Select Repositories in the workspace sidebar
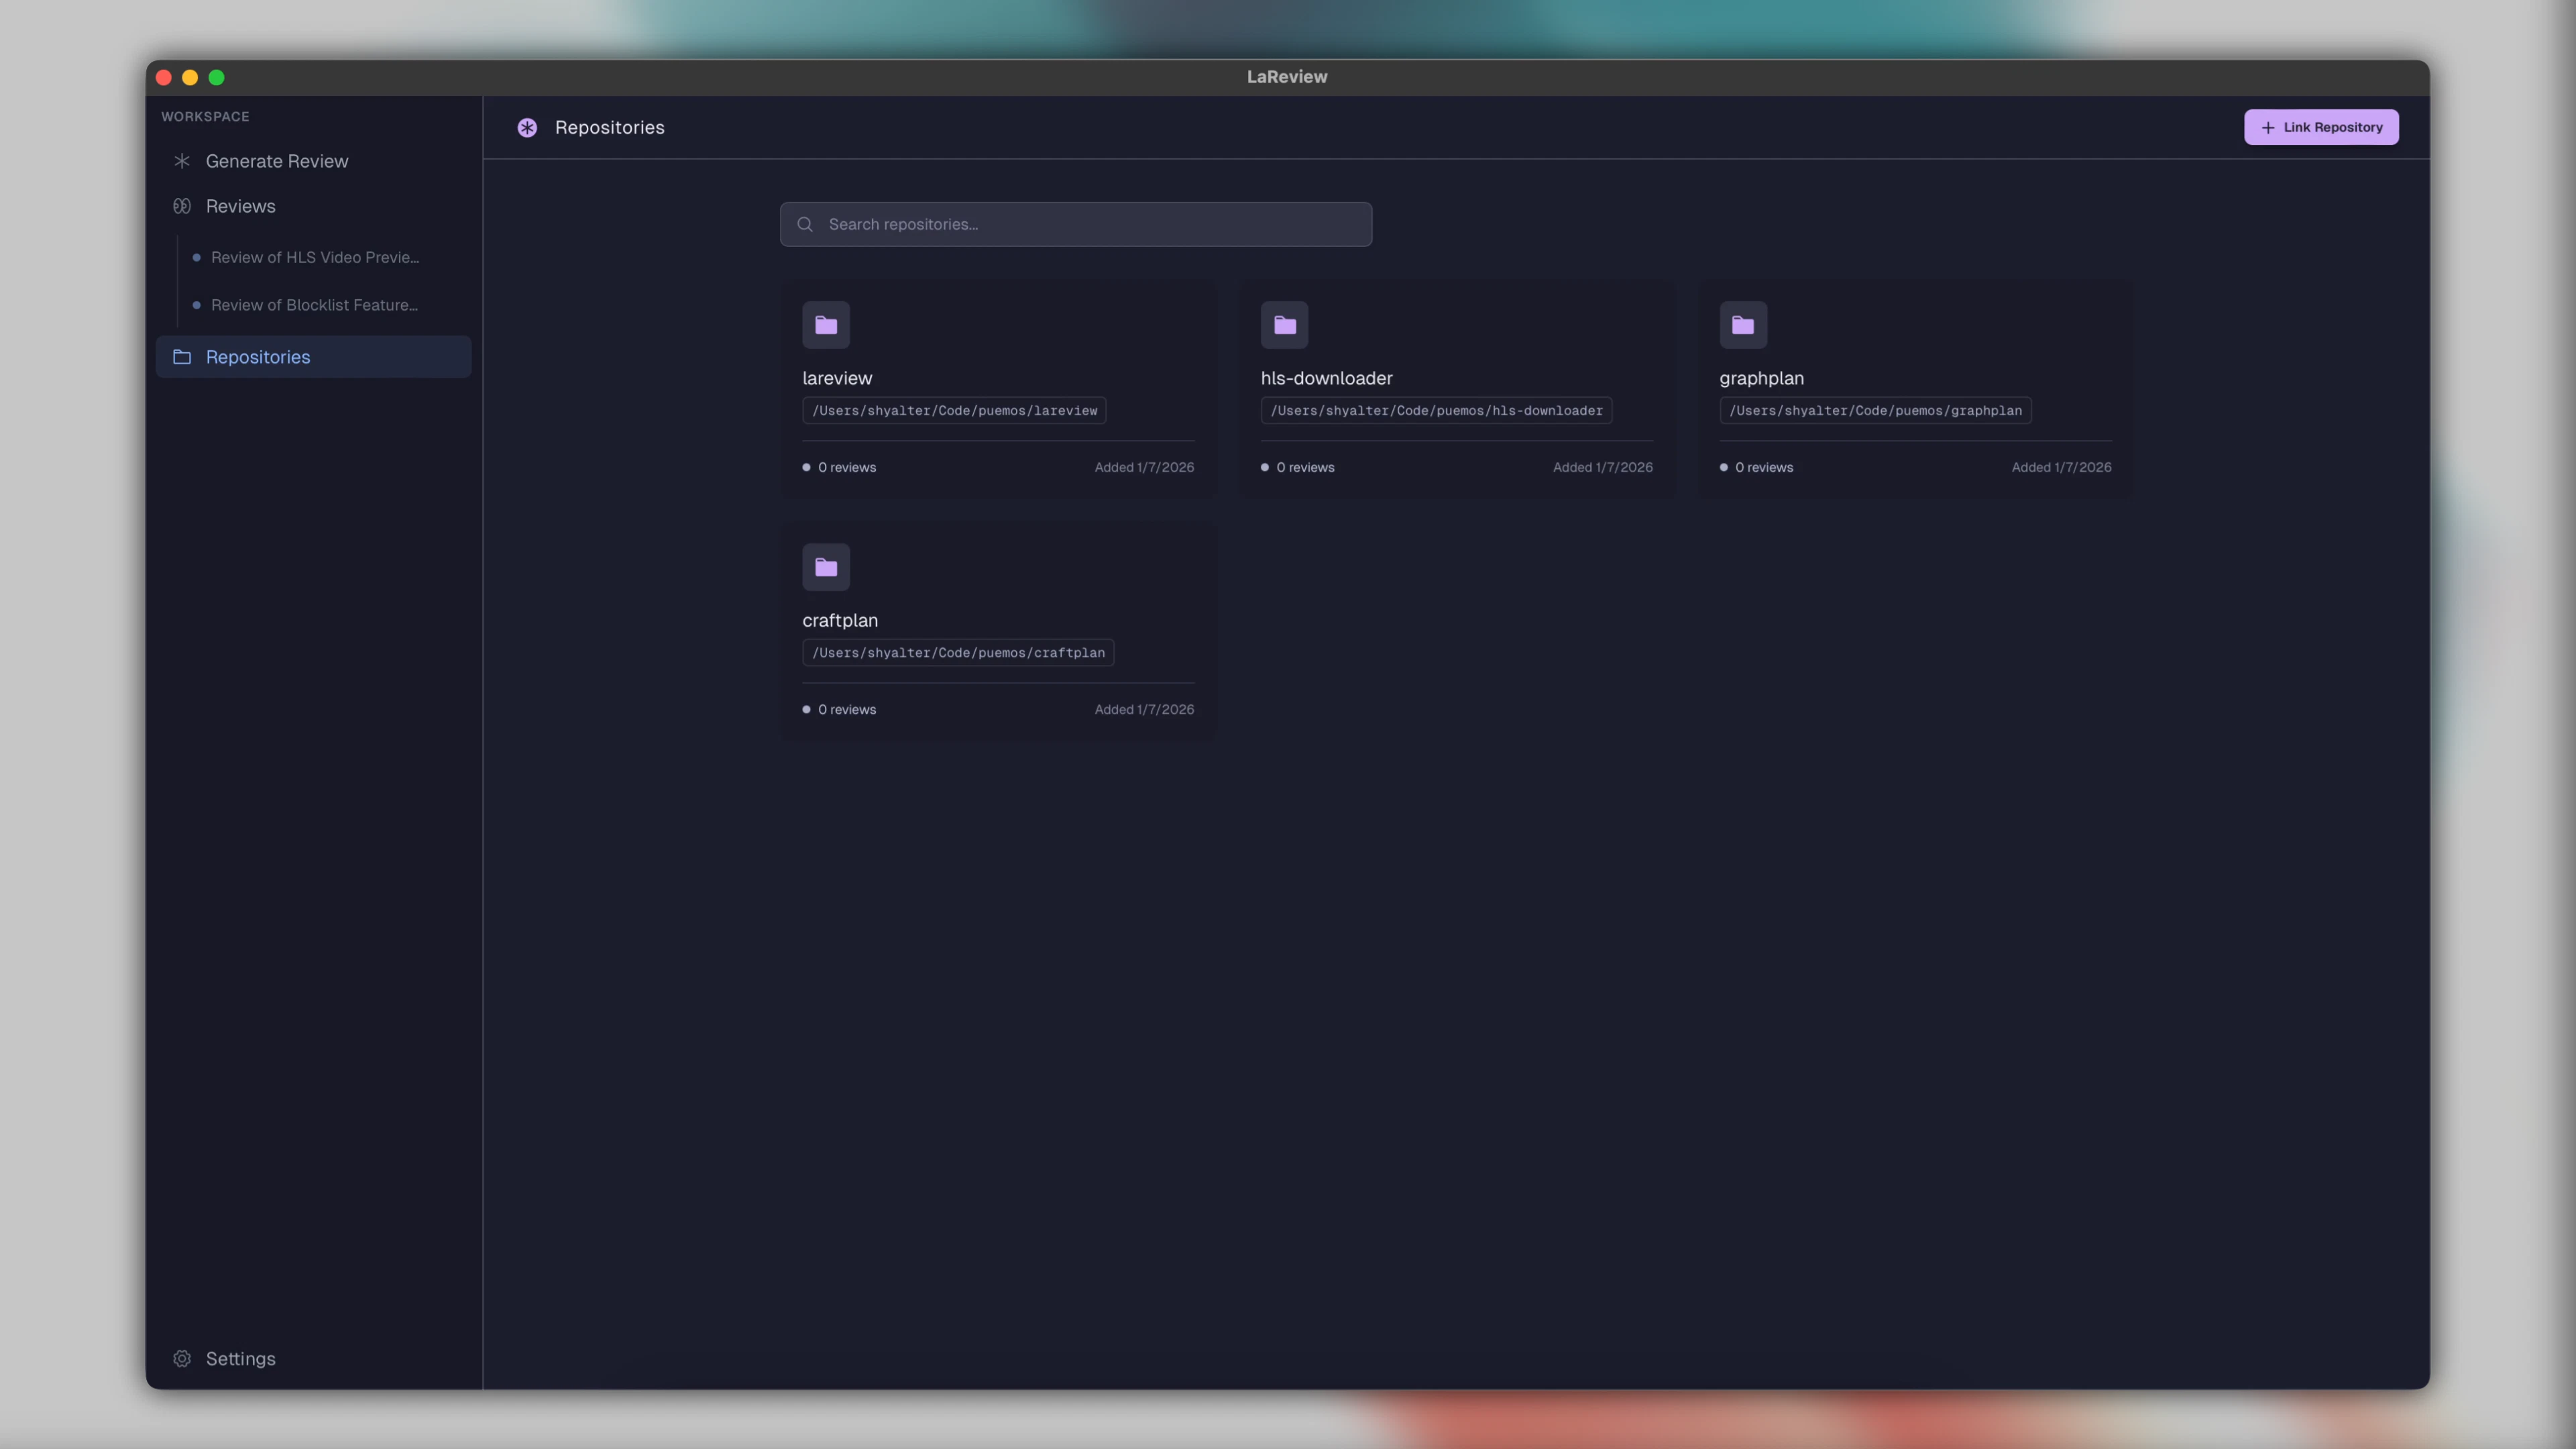 tap(257, 356)
